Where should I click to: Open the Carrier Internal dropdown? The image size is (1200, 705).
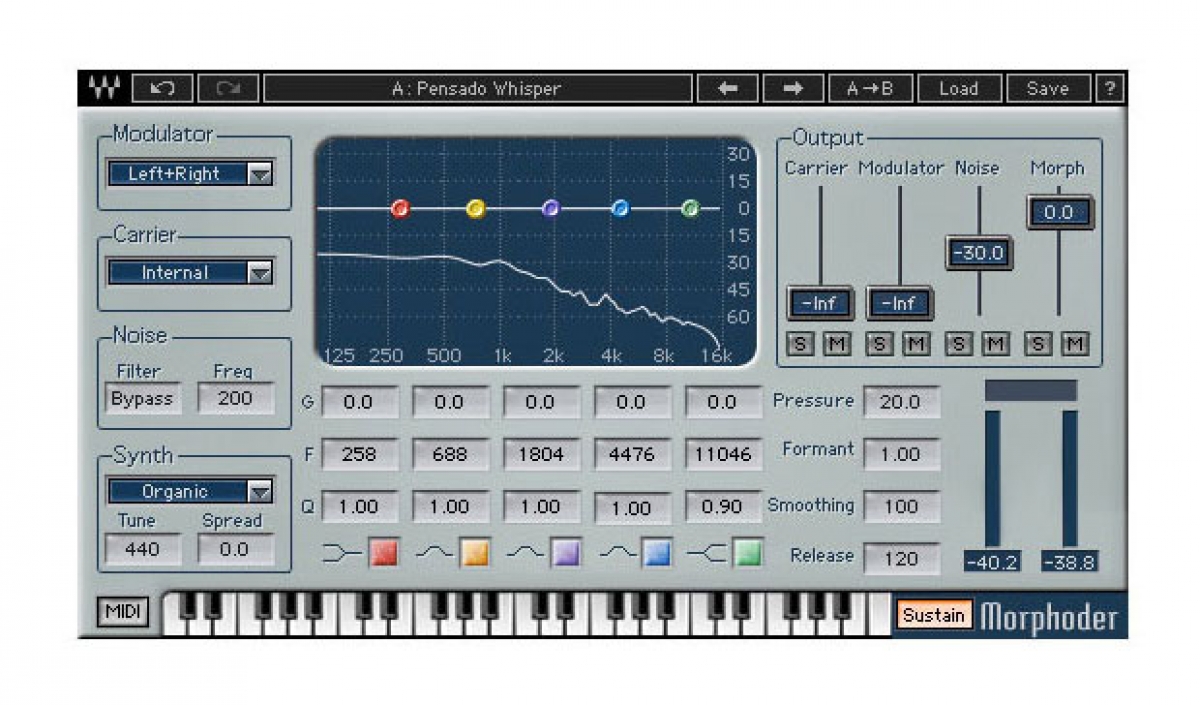point(190,272)
